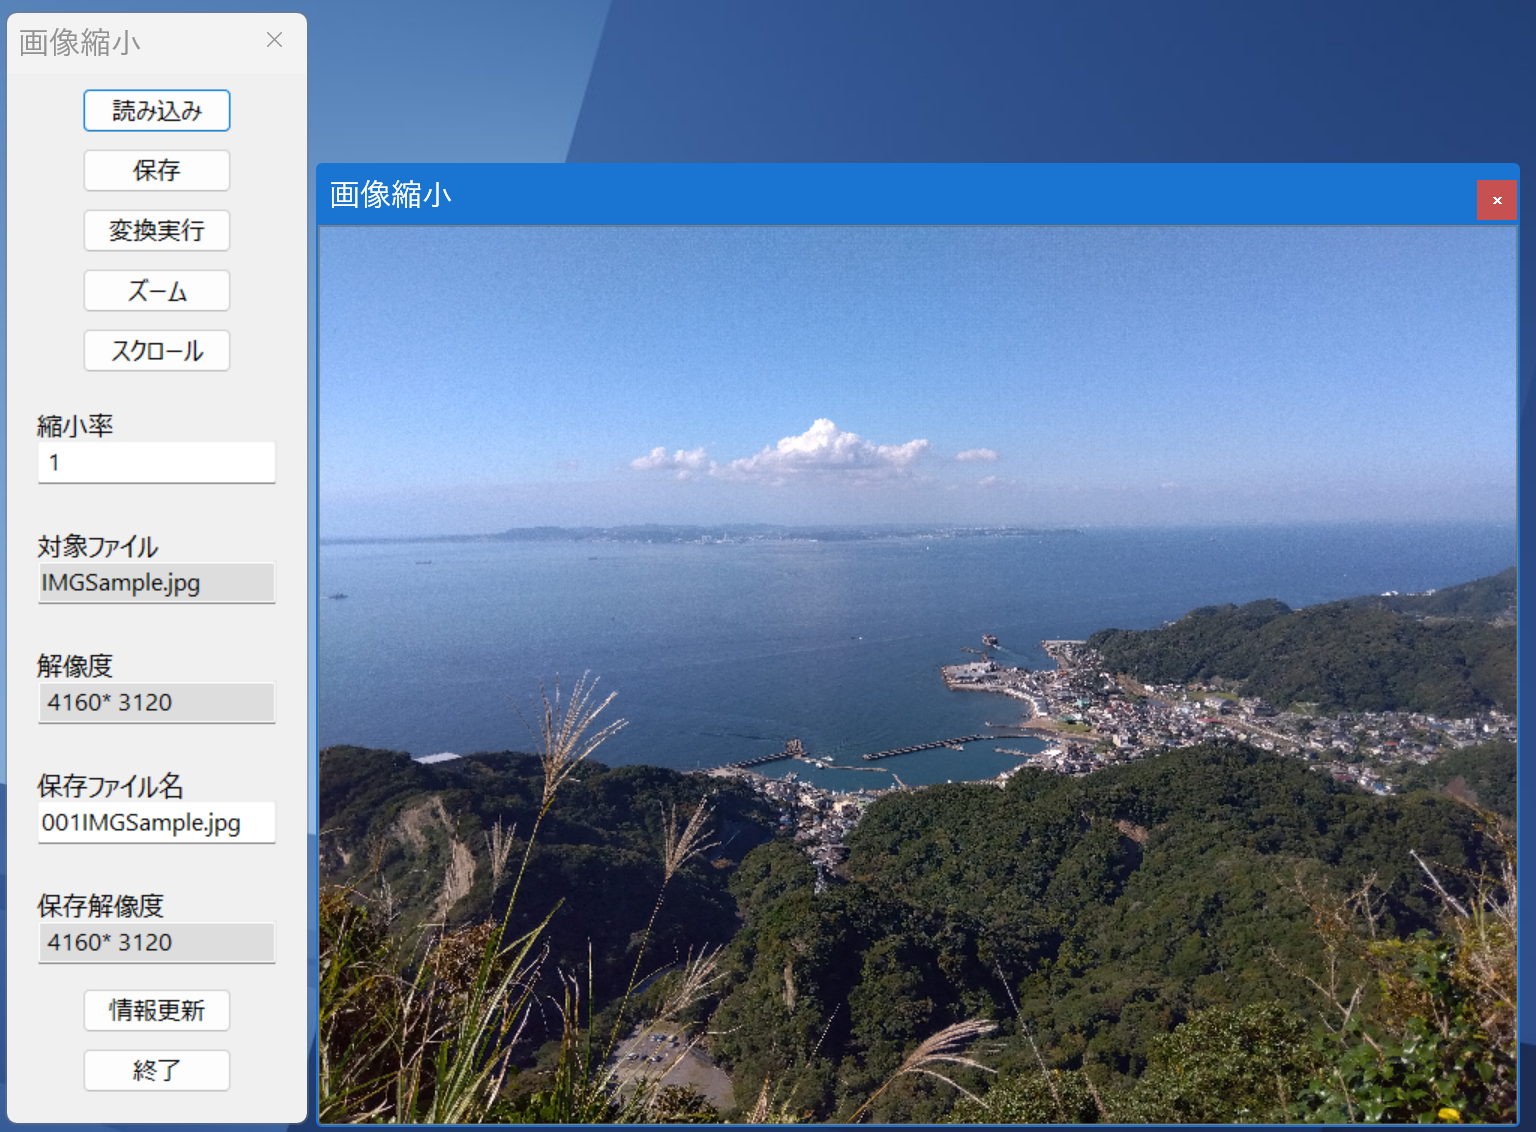1536x1132 pixels.
Task: Focus the 縮小率 input containing 1
Action: pyautogui.click(x=157, y=463)
